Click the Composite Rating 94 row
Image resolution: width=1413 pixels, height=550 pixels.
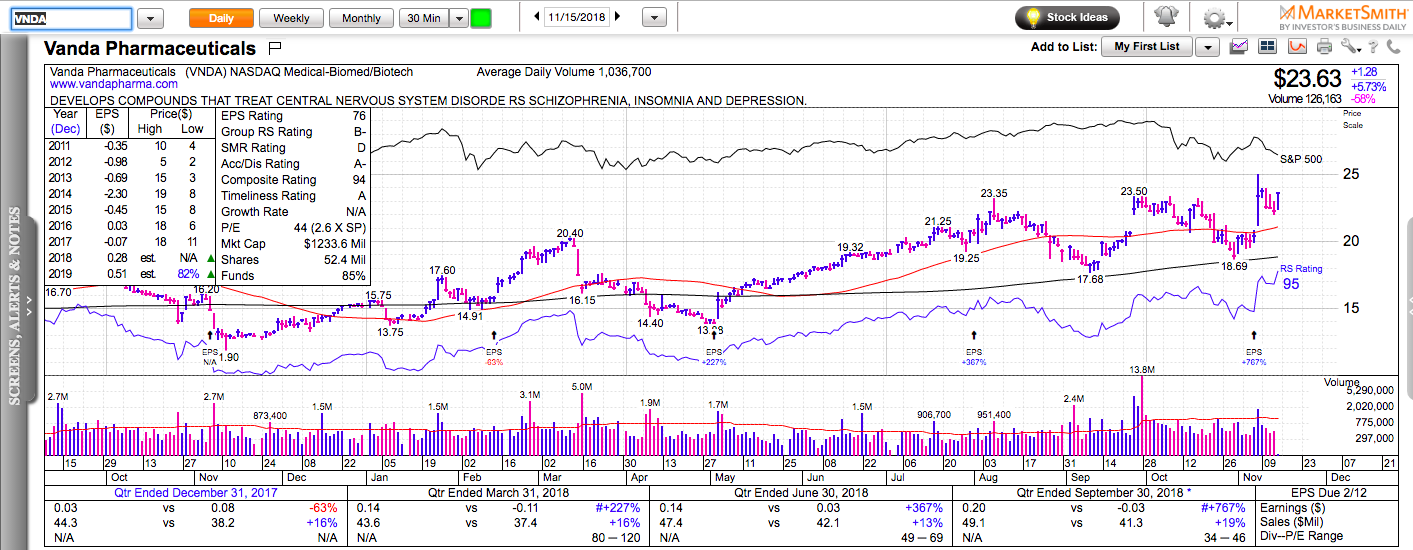pos(294,180)
